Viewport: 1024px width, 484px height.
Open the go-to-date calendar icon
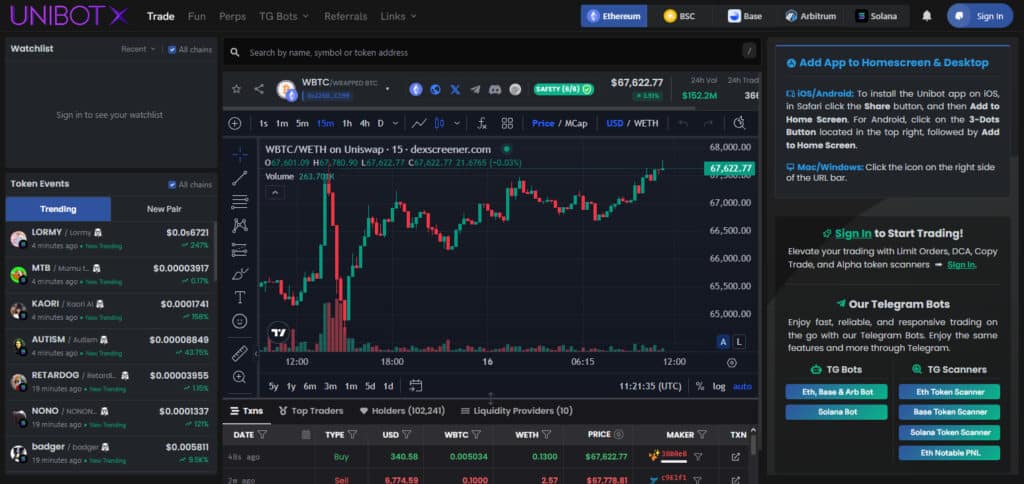pyautogui.click(x=416, y=386)
